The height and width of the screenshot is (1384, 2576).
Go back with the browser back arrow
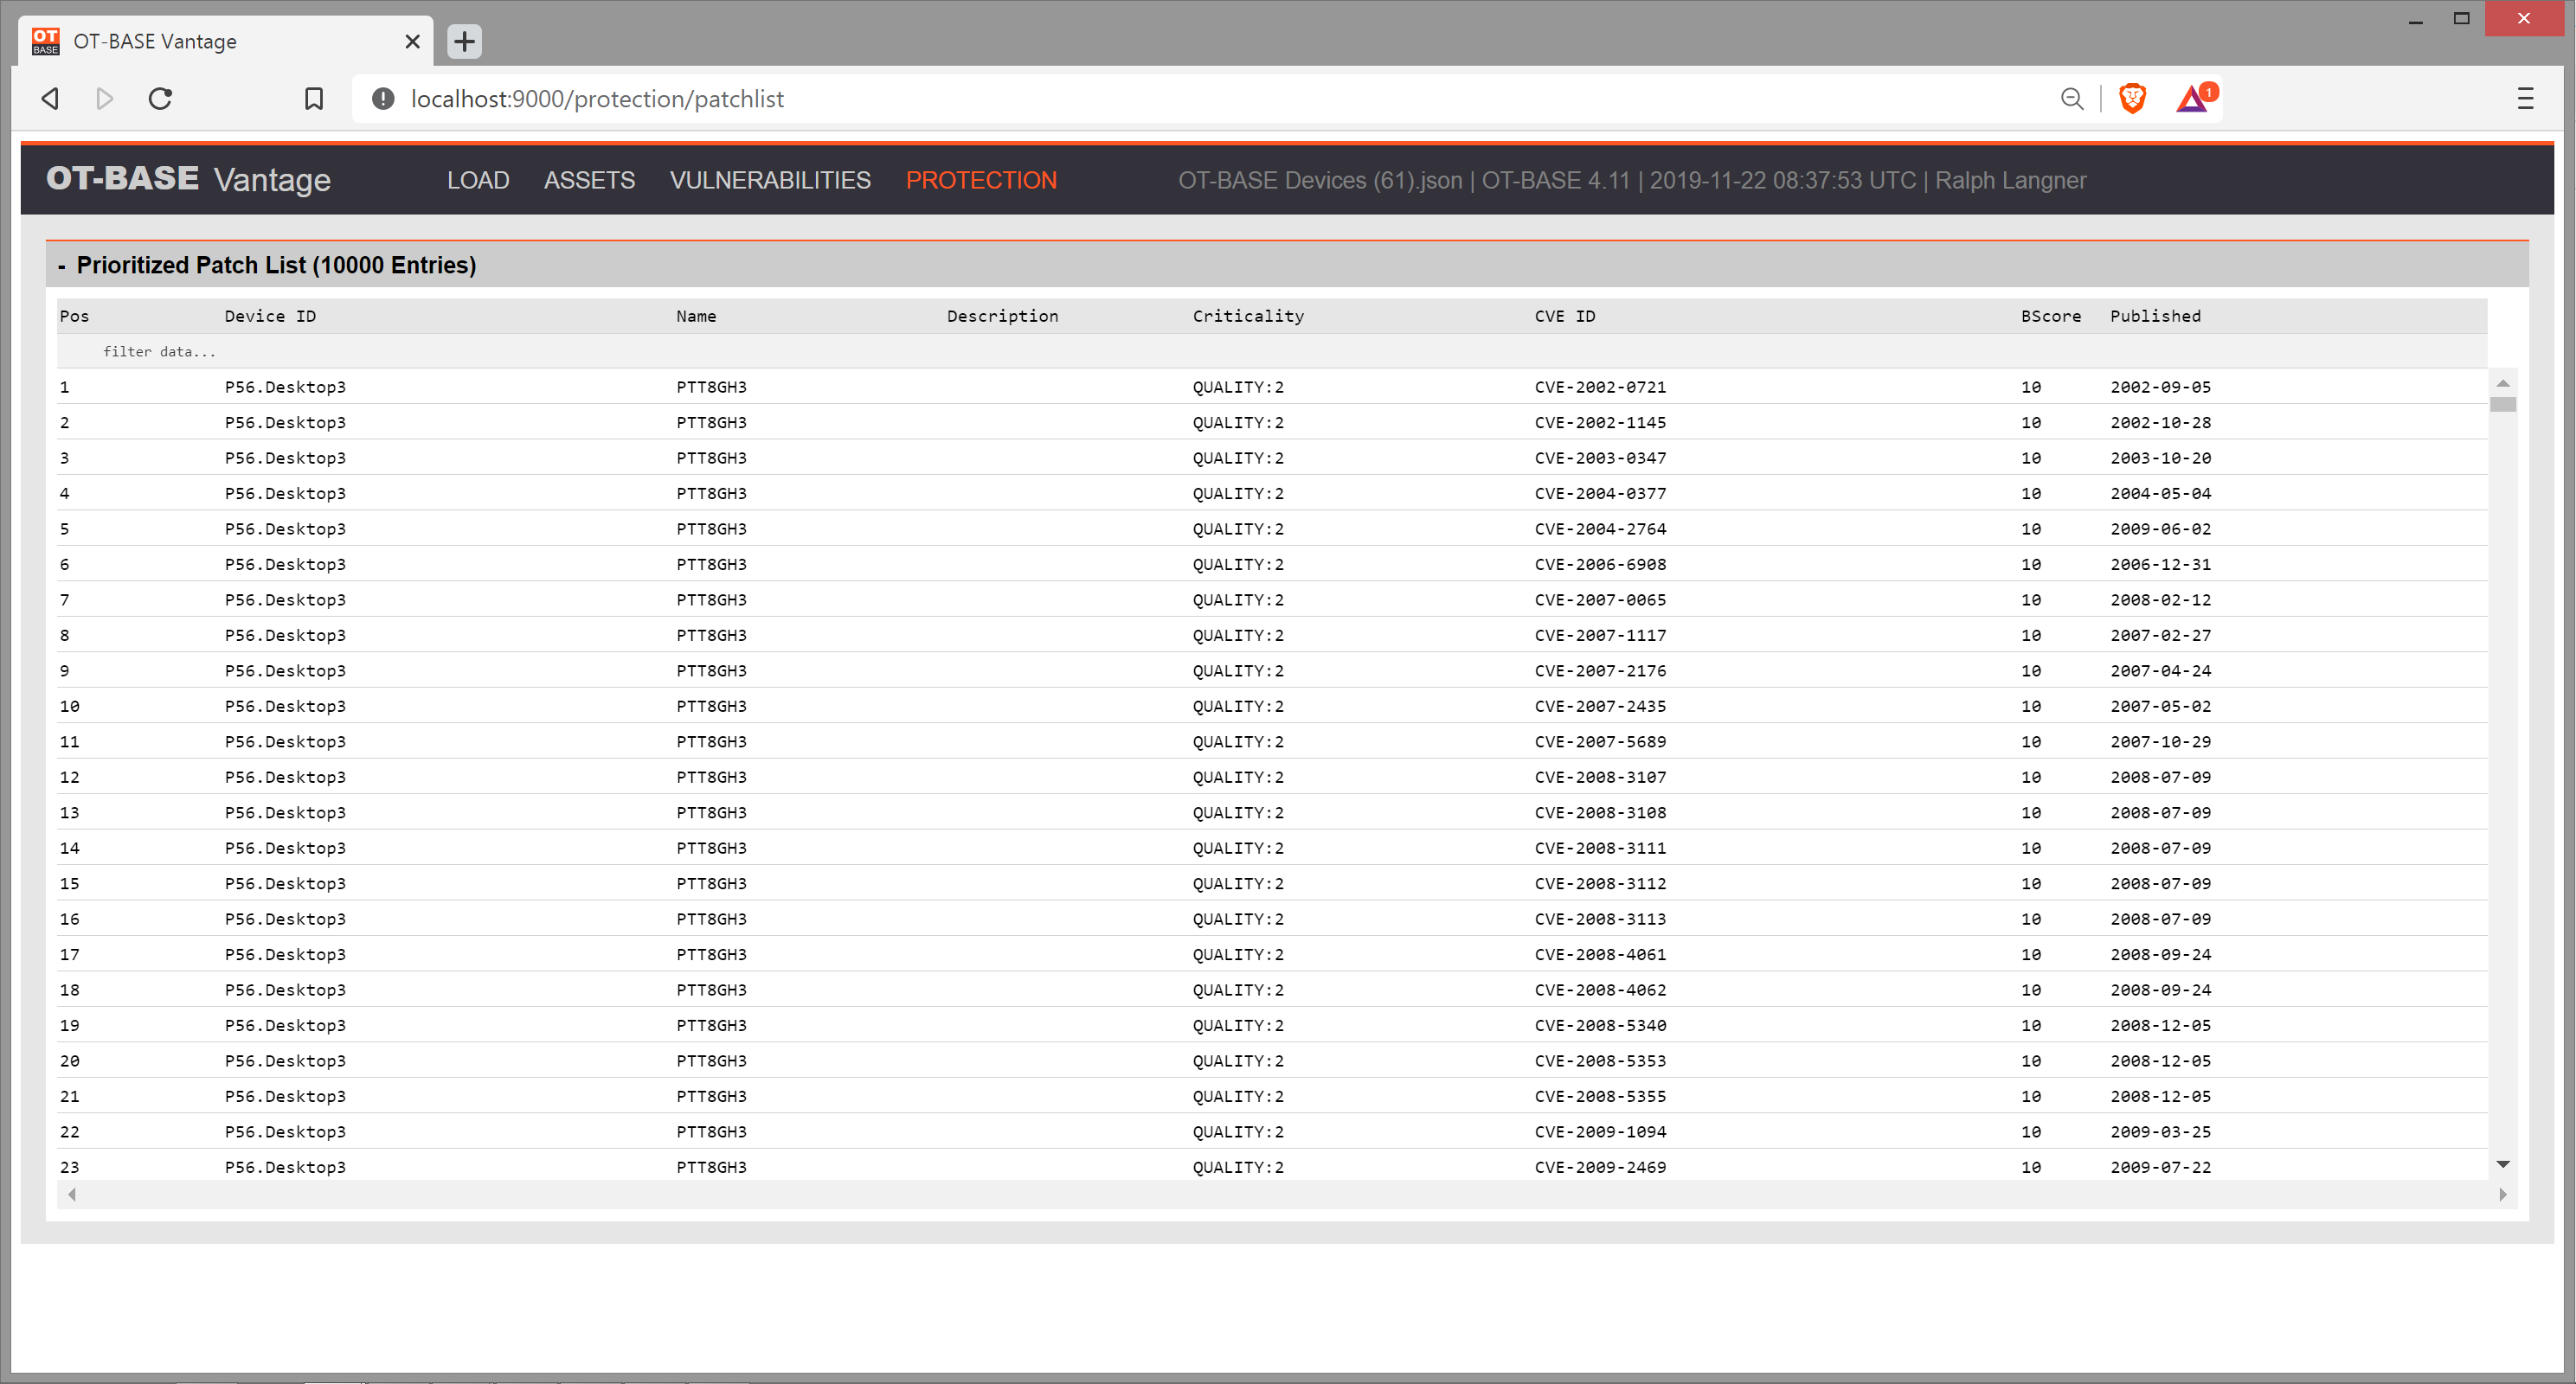pyautogui.click(x=50, y=99)
